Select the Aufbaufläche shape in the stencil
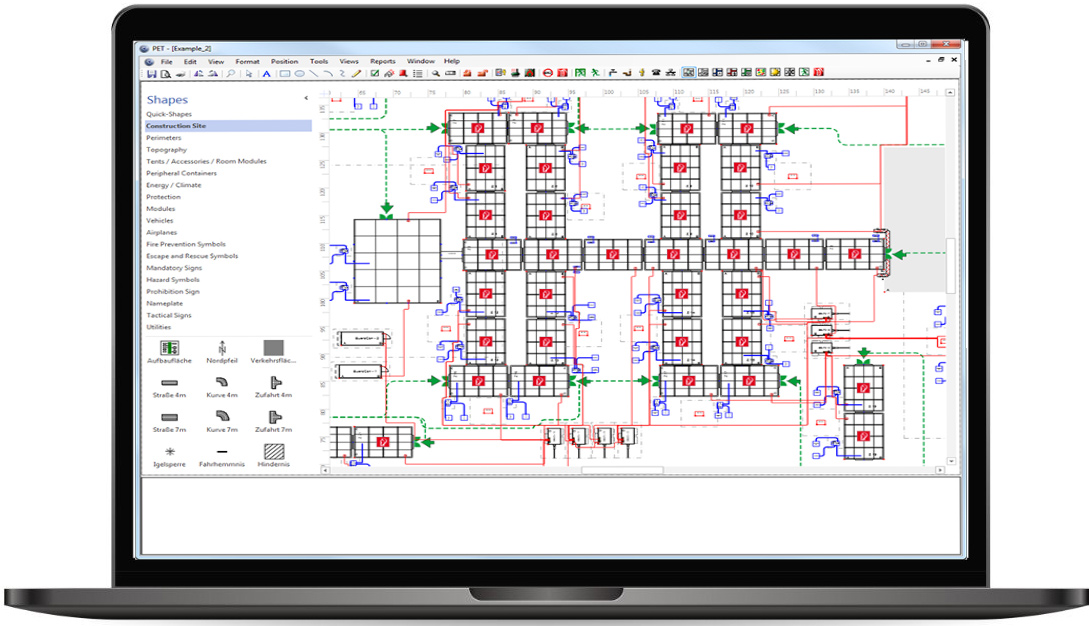The width and height of the screenshot is (1089, 626). (x=168, y=350)
